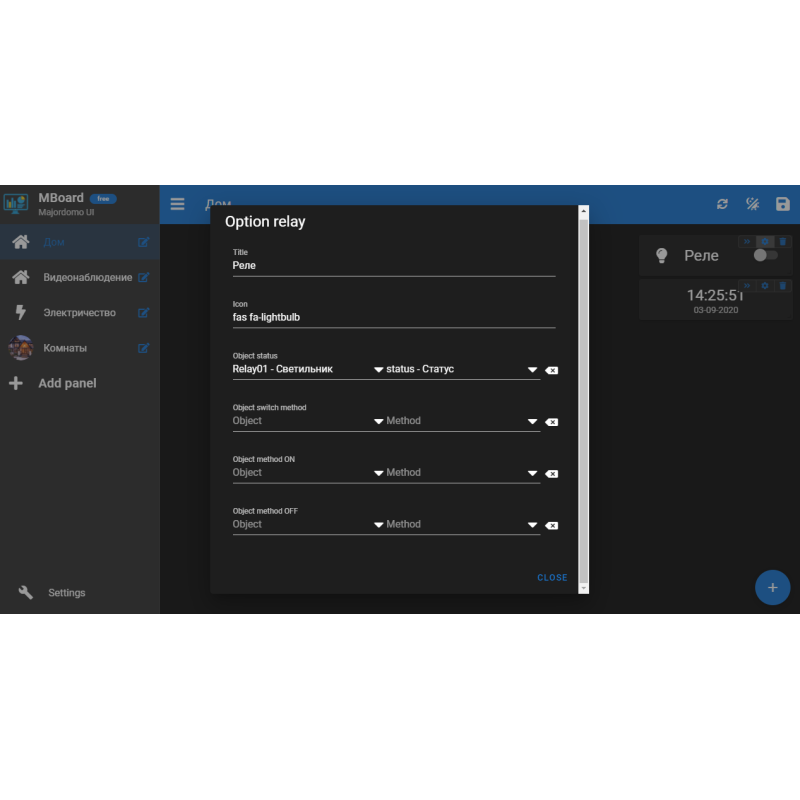Screen dimensions: 800x800
Task: Click the dialog's vertical scrollbar
Action: (584, 400)
